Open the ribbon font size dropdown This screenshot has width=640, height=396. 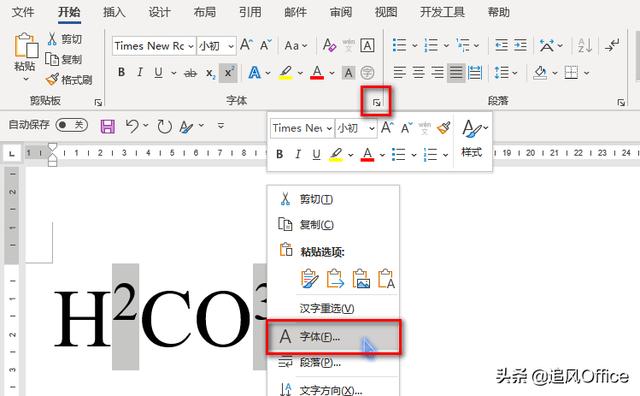pos(231,46)
